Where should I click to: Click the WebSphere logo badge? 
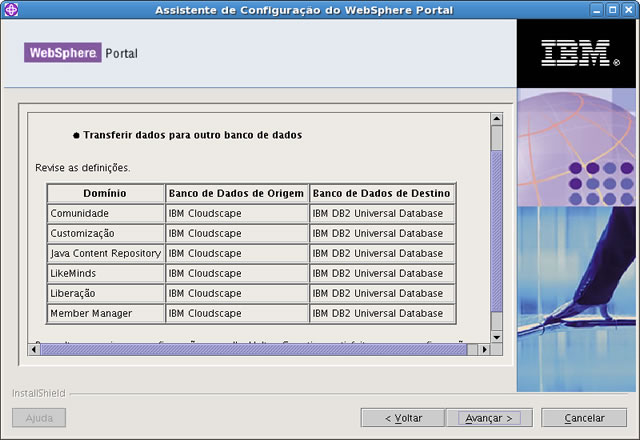(62, 53)
